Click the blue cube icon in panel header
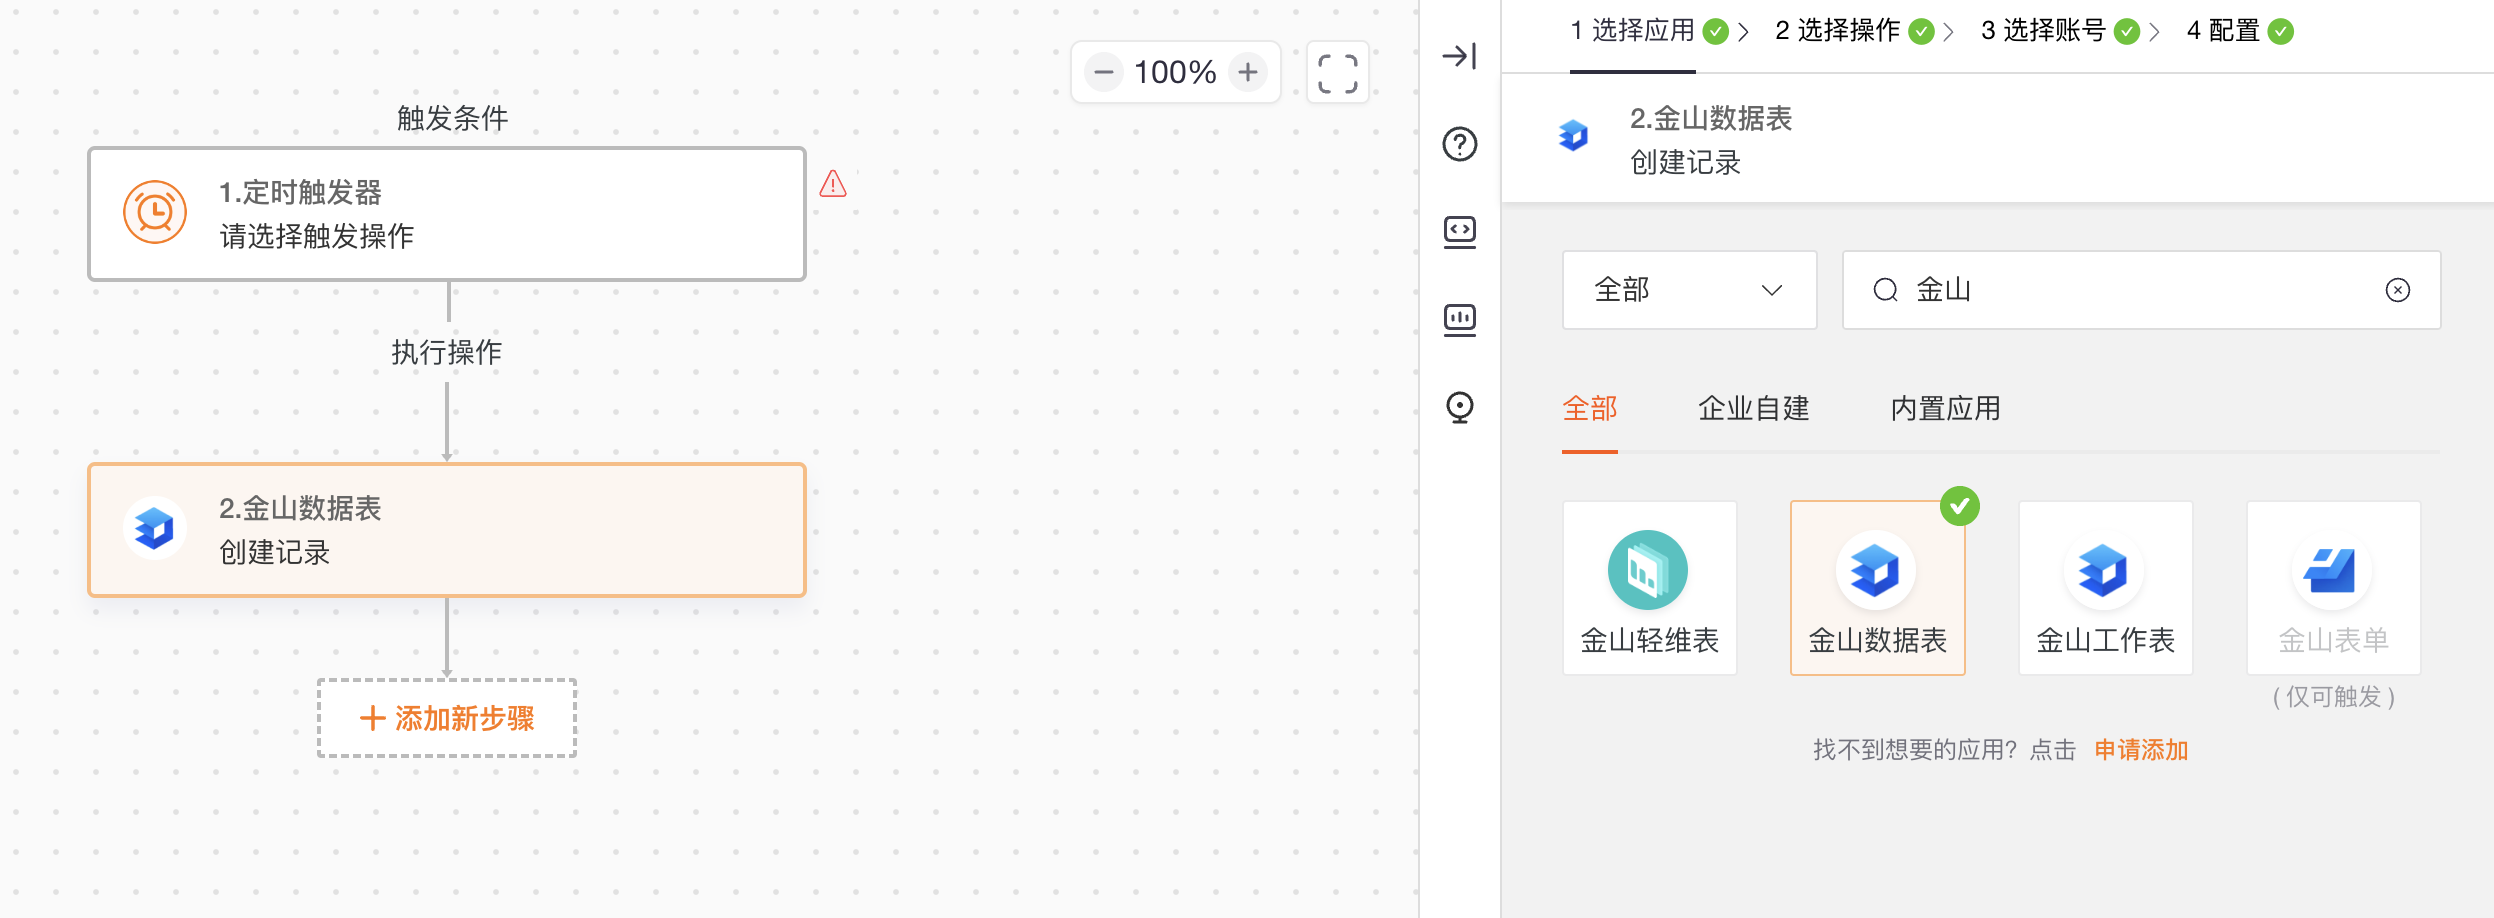The image size is (2494, 918). pos(1573,136)
